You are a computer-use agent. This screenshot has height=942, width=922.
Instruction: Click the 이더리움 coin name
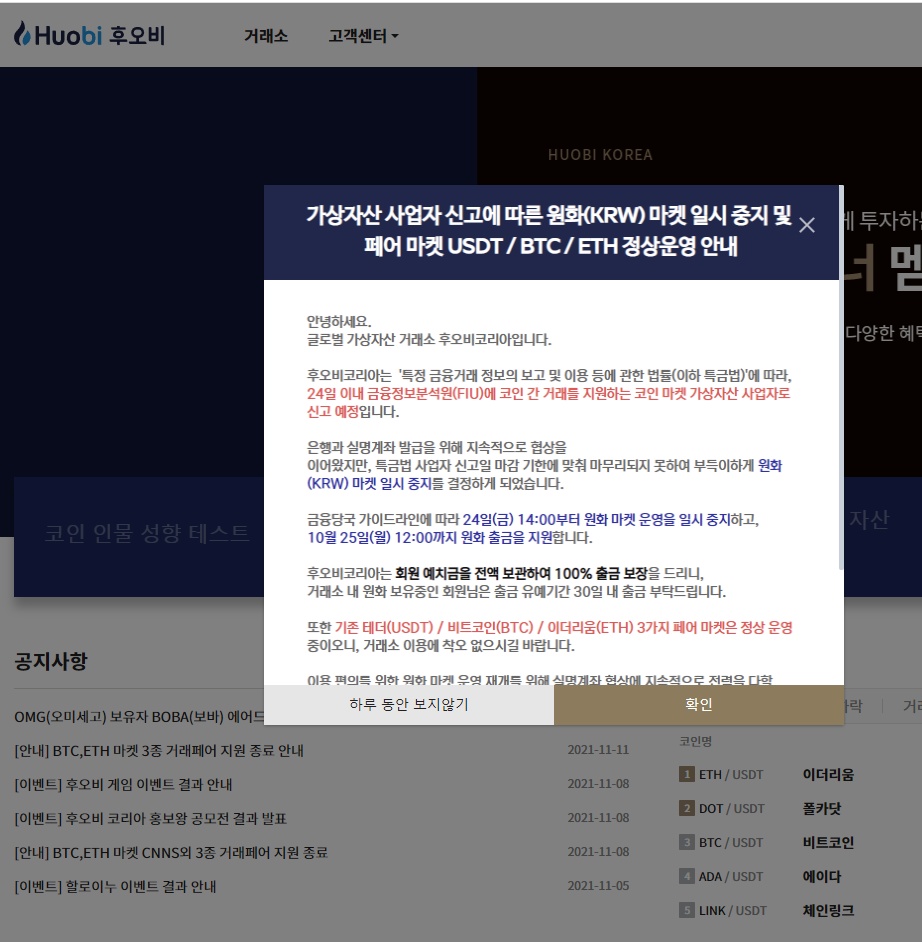pos(828,774)
